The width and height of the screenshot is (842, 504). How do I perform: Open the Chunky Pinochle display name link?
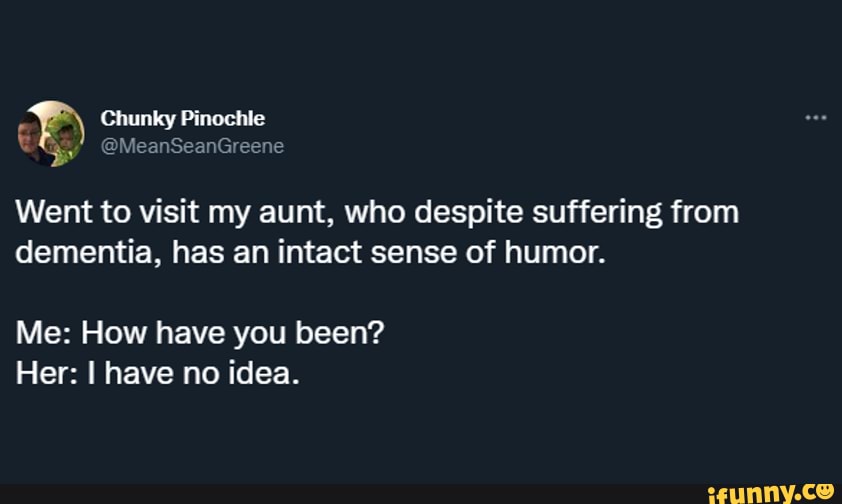(x=182, y=119)
